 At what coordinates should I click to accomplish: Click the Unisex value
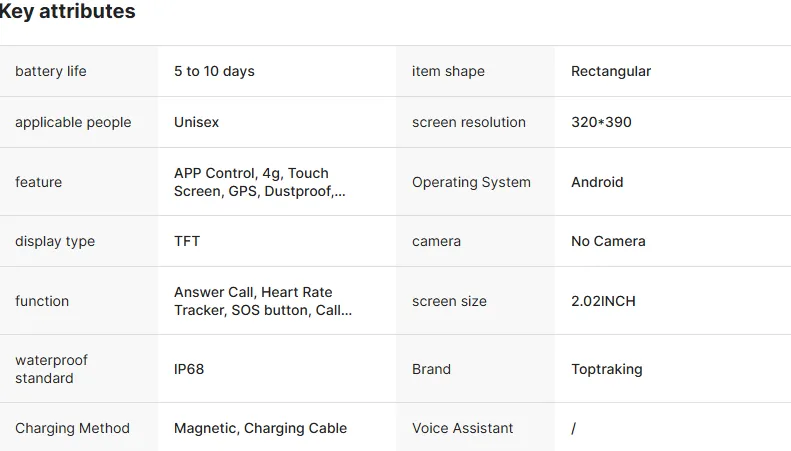click(x=196, y=122)
